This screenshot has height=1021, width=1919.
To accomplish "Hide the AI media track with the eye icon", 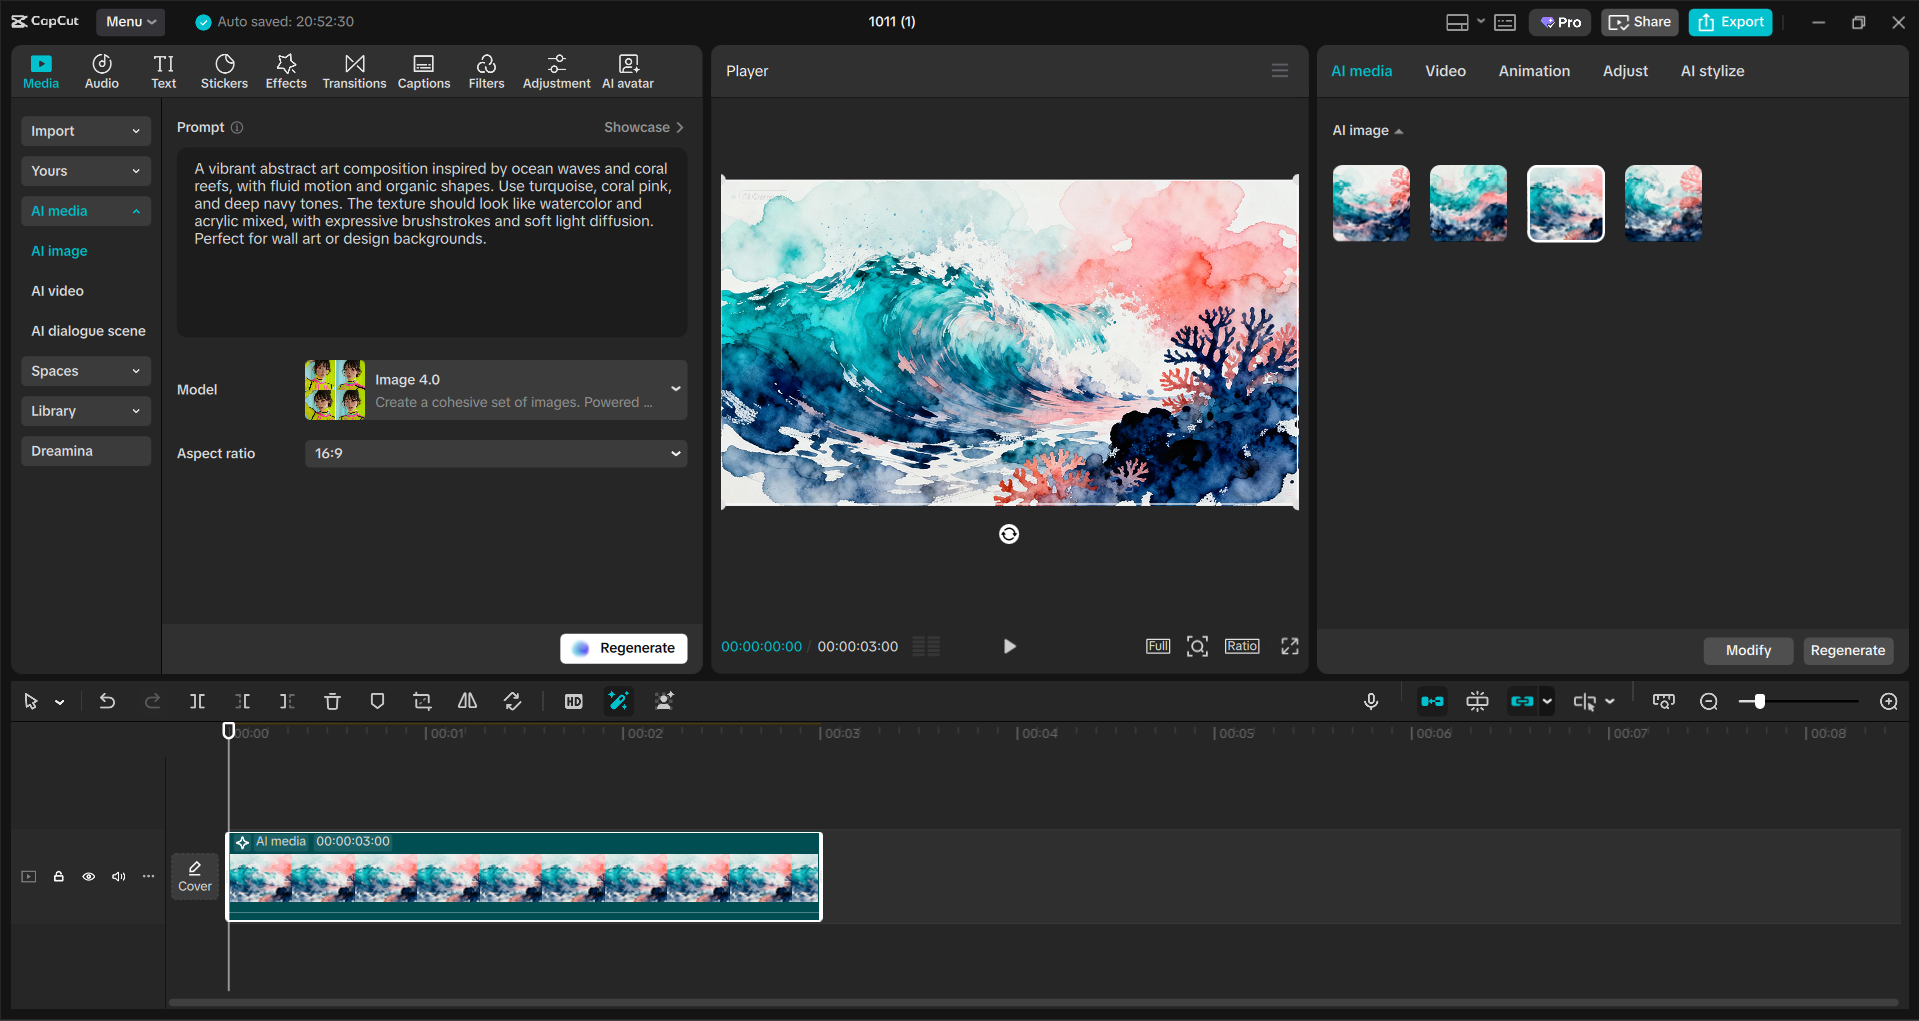I will tap(88, 876).
